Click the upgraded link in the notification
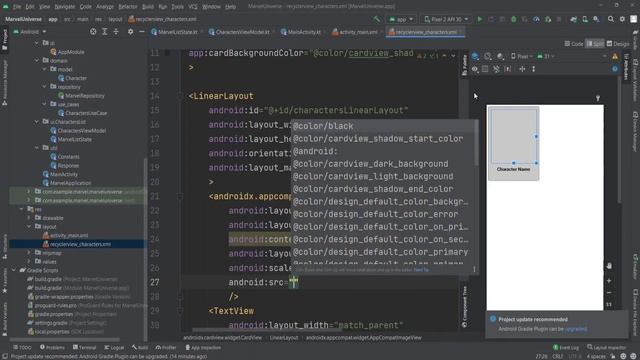The image size is (640, 360). [576, 329]
